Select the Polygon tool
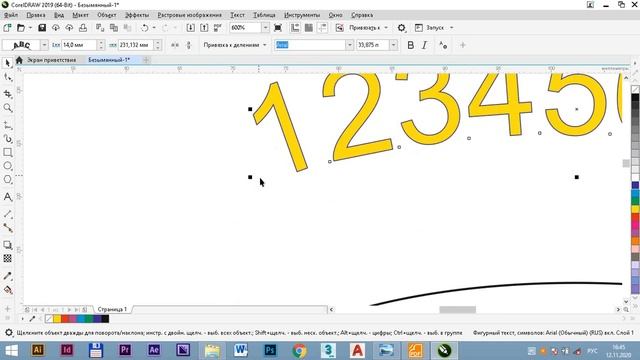The width and height of the screenshot is (640, 360). (7, 180)
